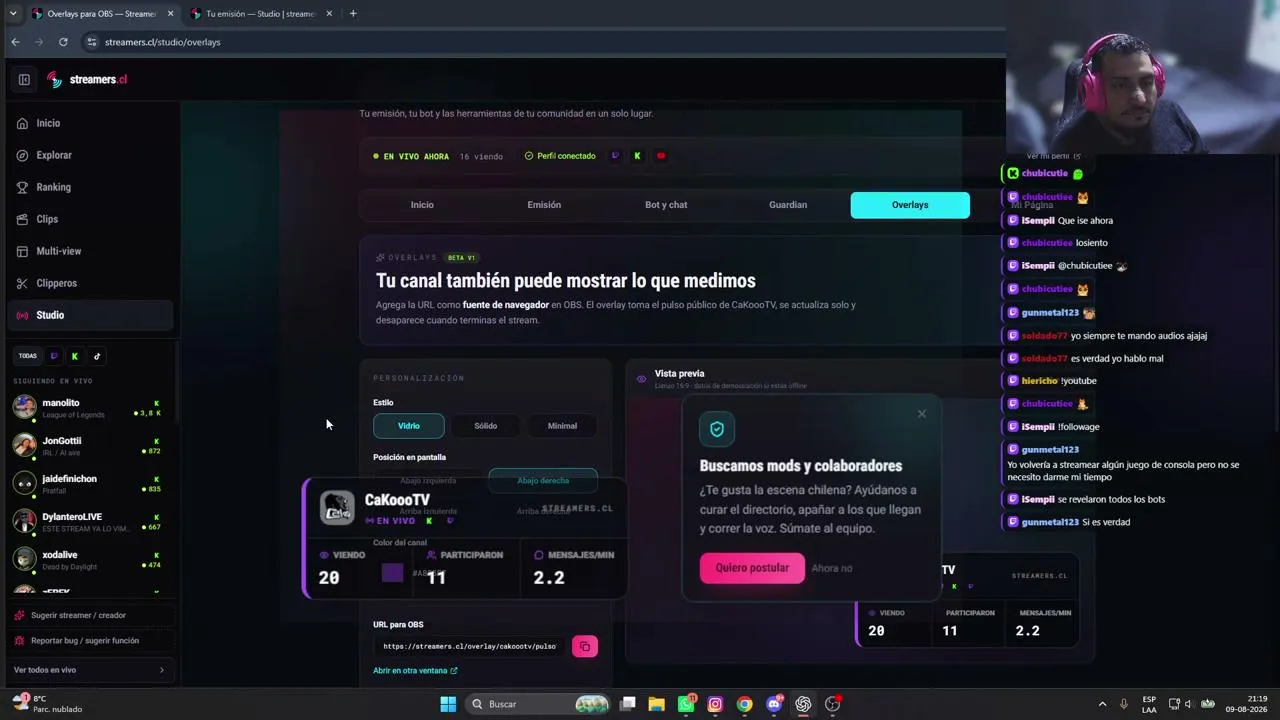Open xodalive's live channel
This screenshot has width=1280, height=720.
tap(90, 559)
